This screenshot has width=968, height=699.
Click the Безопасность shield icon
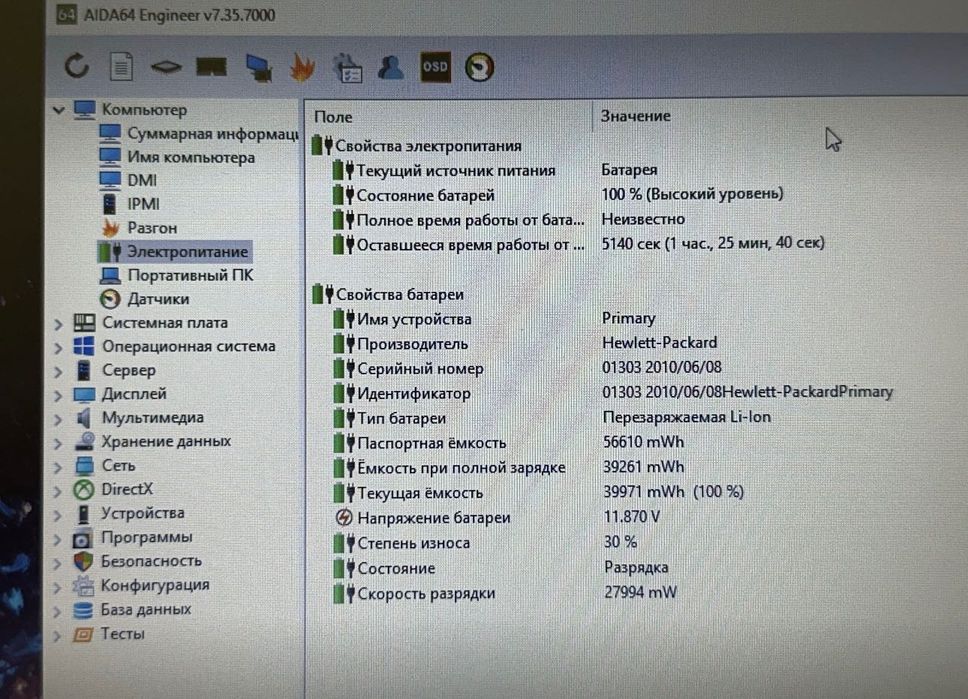click(83, 561)
